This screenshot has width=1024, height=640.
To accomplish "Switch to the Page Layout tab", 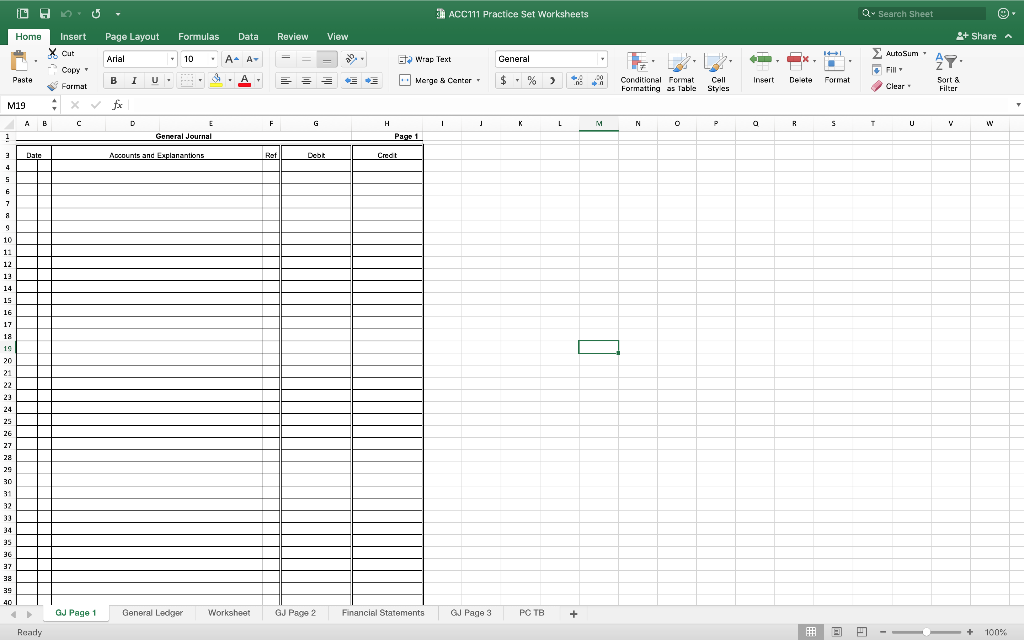I will point(132,37).
